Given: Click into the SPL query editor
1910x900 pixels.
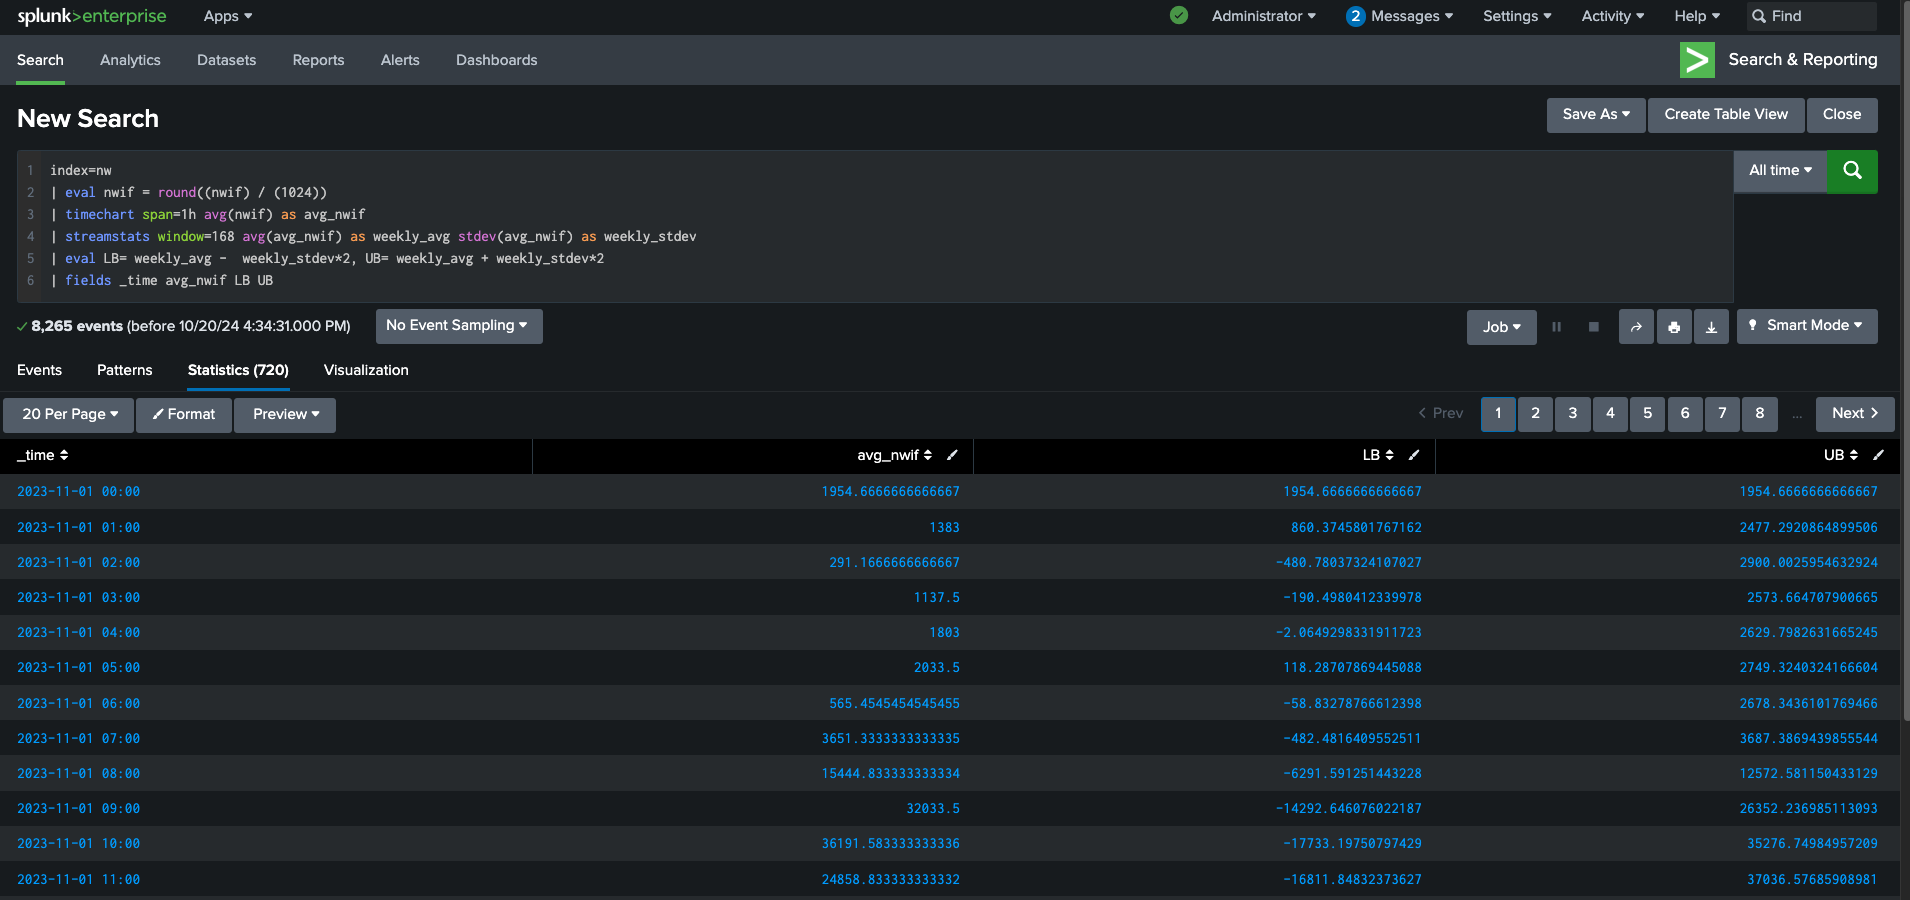Looking at the screenshot, I should tap(875, 226).
